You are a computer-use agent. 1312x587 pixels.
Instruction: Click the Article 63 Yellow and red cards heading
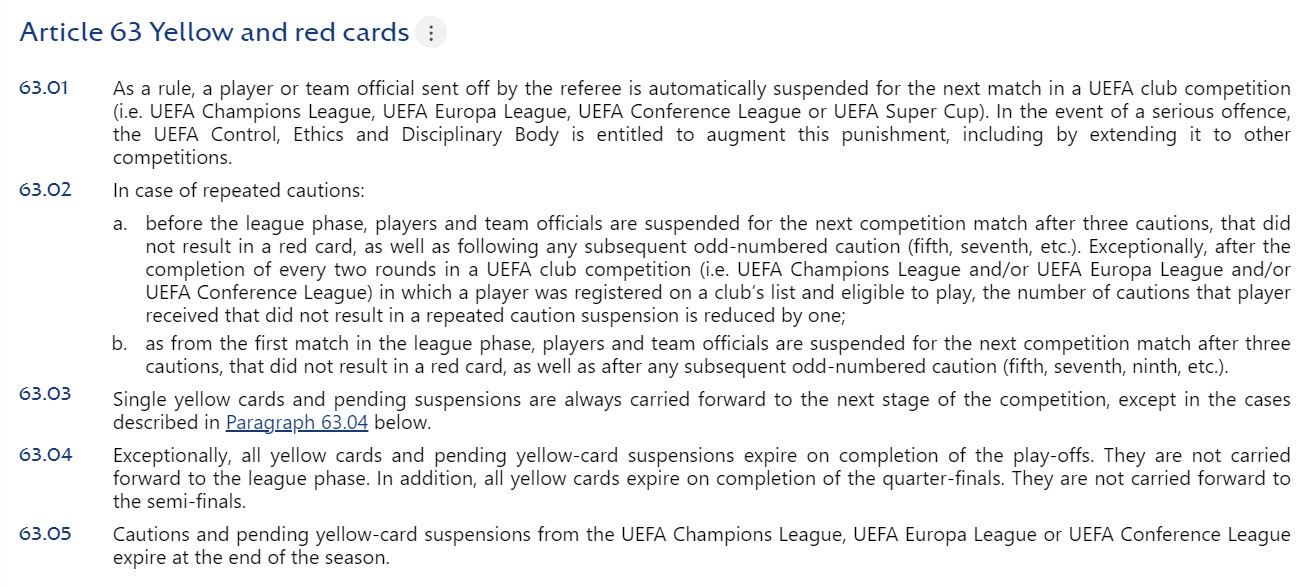(x=214, y=33)
